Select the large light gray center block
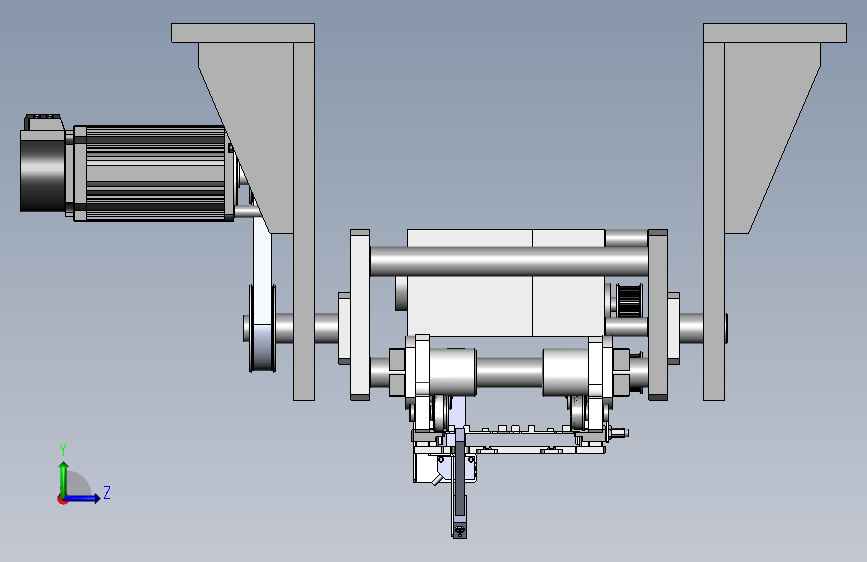Screen dimensions: 867x562 pyautogui.click(x=505, y=305)
